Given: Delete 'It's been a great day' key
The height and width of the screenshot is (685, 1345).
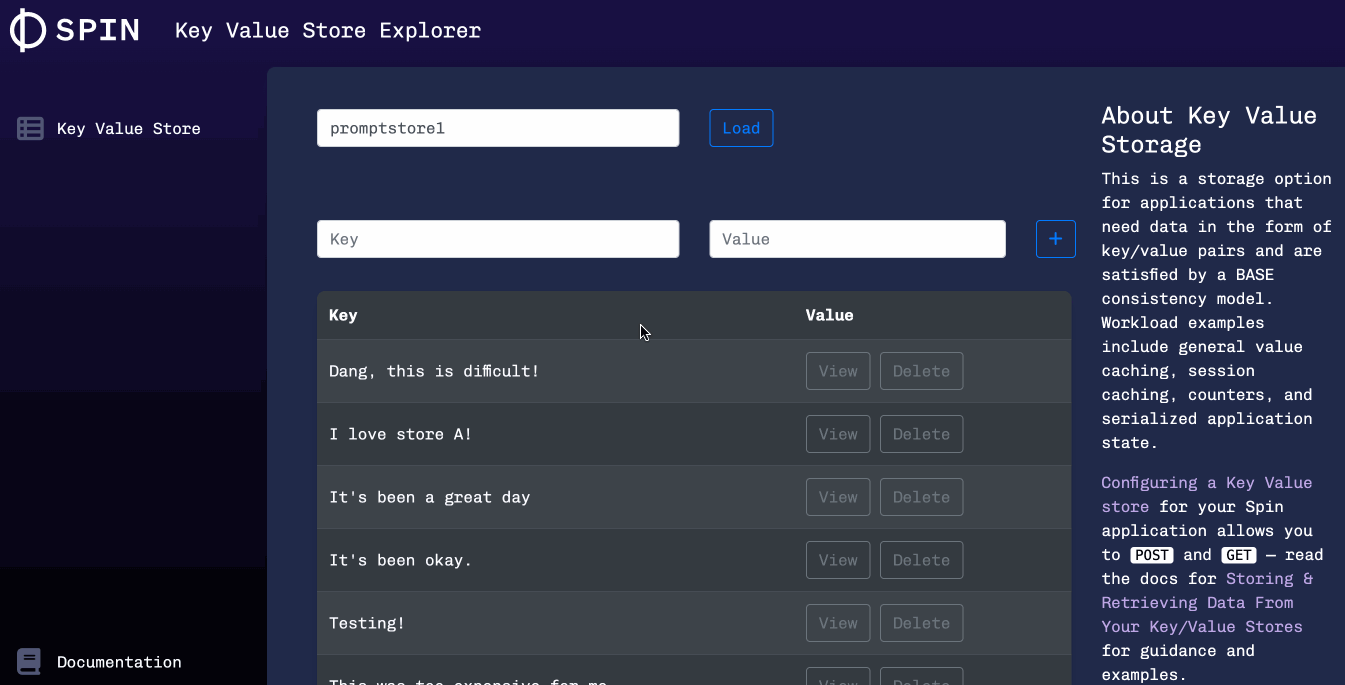Looking at the screenshot, I should pyautogui.click(x=921, y=497).
